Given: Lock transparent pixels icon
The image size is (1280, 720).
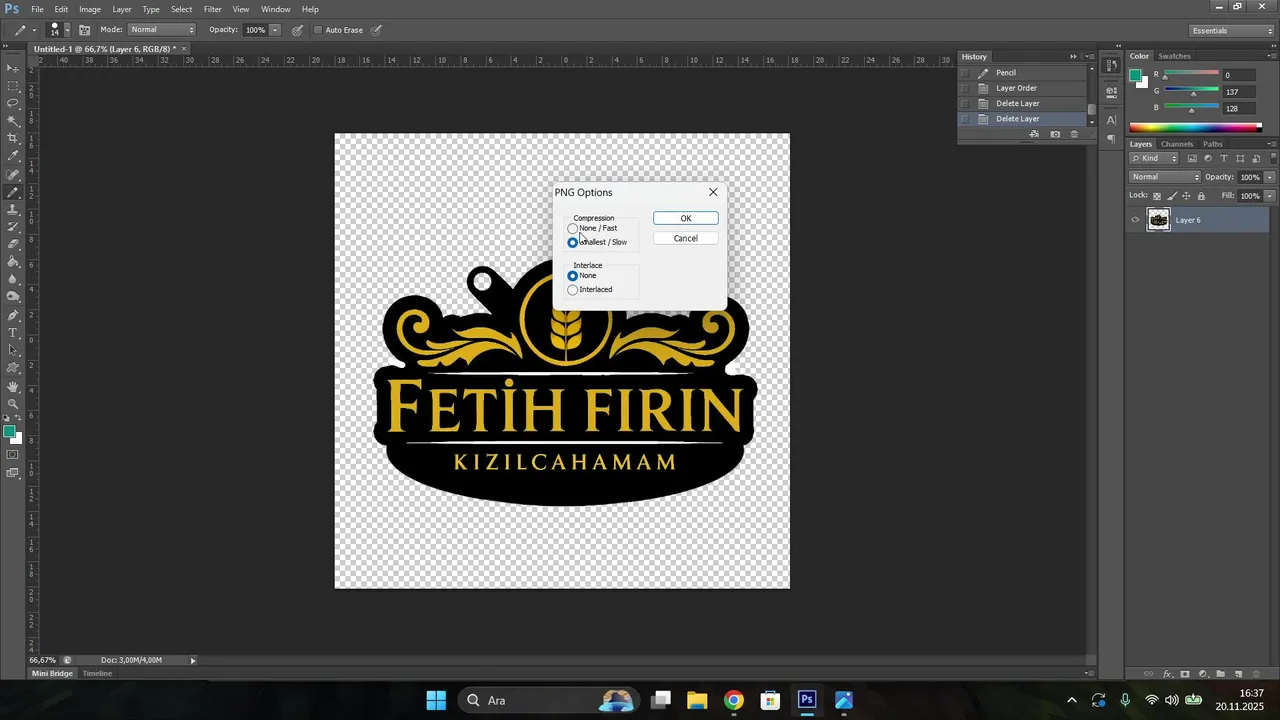Looking at the screenshot, I should pos(1157,196).
